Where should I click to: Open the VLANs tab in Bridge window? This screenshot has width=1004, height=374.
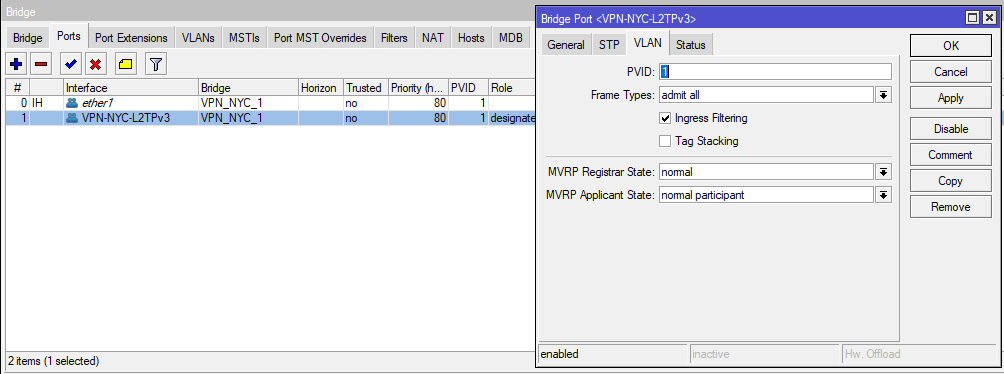(198, 38)
